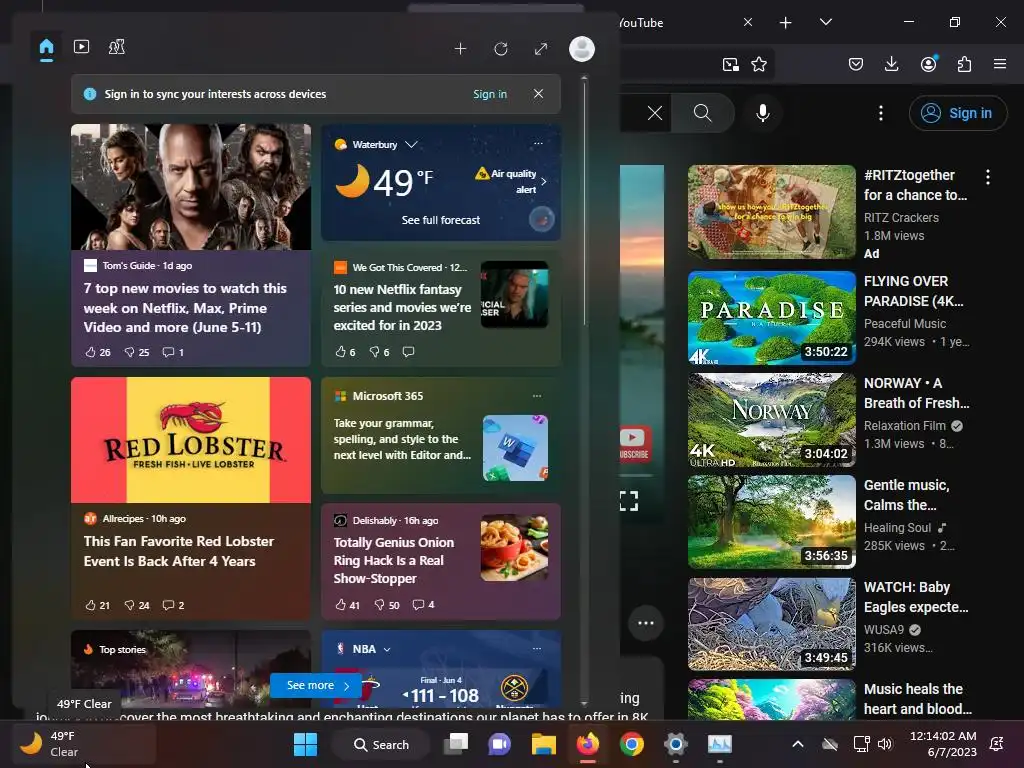Open Firefox extensions menu
1024x768 pixels.
(964, 64)
